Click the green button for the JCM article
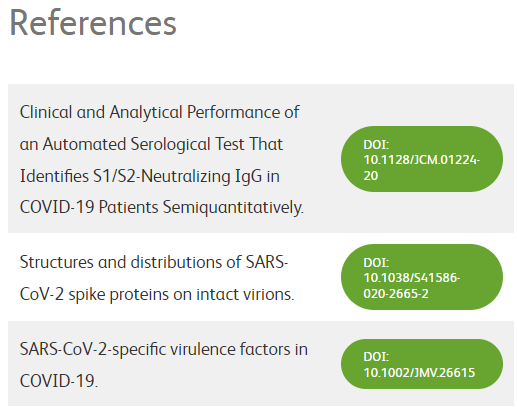This screenshot has width=517, height=409. pyautogui.click(x=422, y=159)
